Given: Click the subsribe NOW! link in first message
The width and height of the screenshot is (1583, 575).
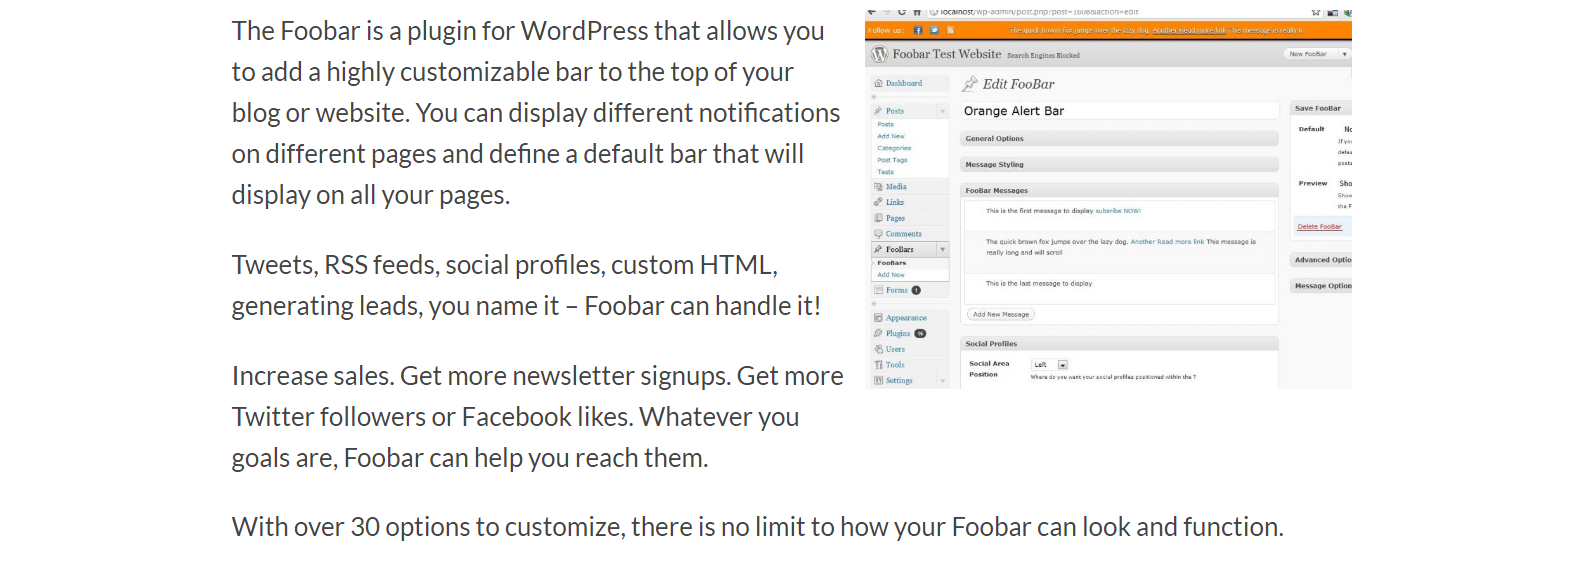Looking at the screenshot, I should tap(1118, 211).
